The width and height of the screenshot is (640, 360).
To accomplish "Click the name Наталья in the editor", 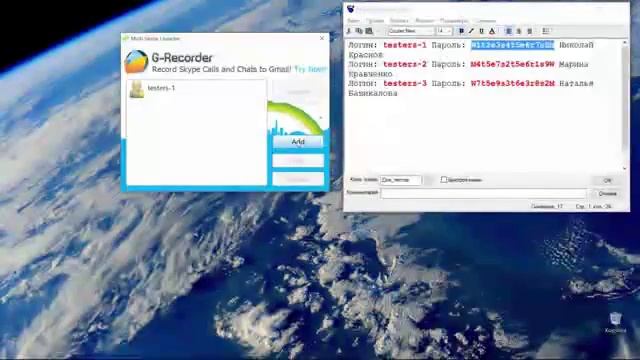I will 576,84.
